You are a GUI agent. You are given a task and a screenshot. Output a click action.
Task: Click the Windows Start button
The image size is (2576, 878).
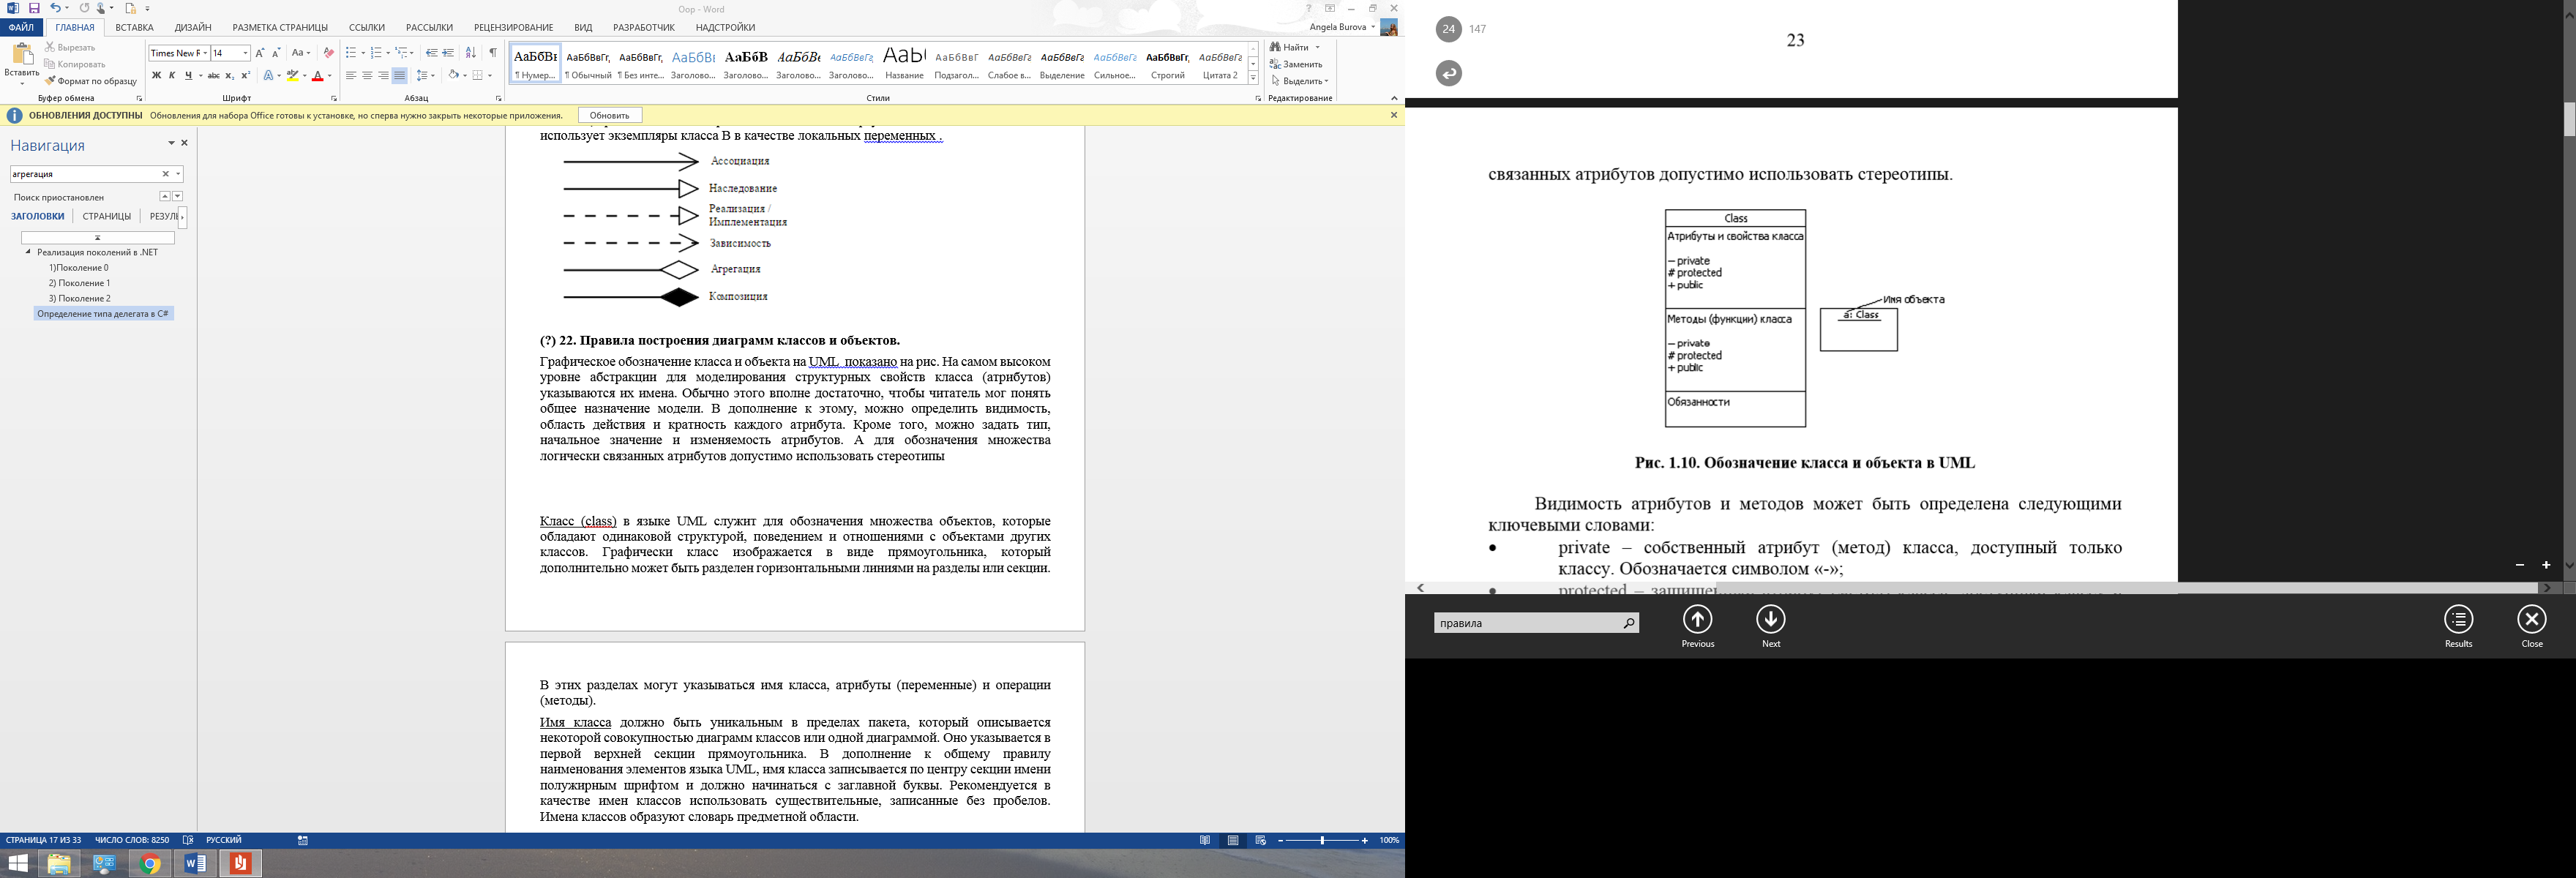click(x=18, y=863)
